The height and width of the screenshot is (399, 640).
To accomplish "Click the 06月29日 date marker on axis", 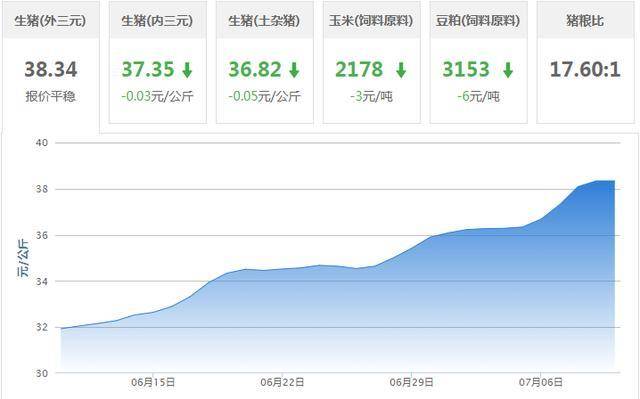I will [411, 382].
